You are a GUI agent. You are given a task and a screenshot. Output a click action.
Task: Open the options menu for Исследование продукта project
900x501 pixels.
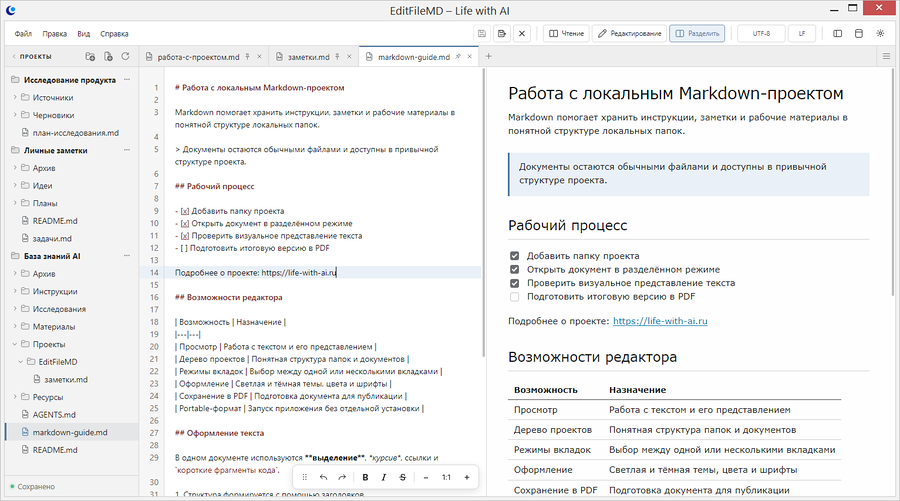[127, 80]
